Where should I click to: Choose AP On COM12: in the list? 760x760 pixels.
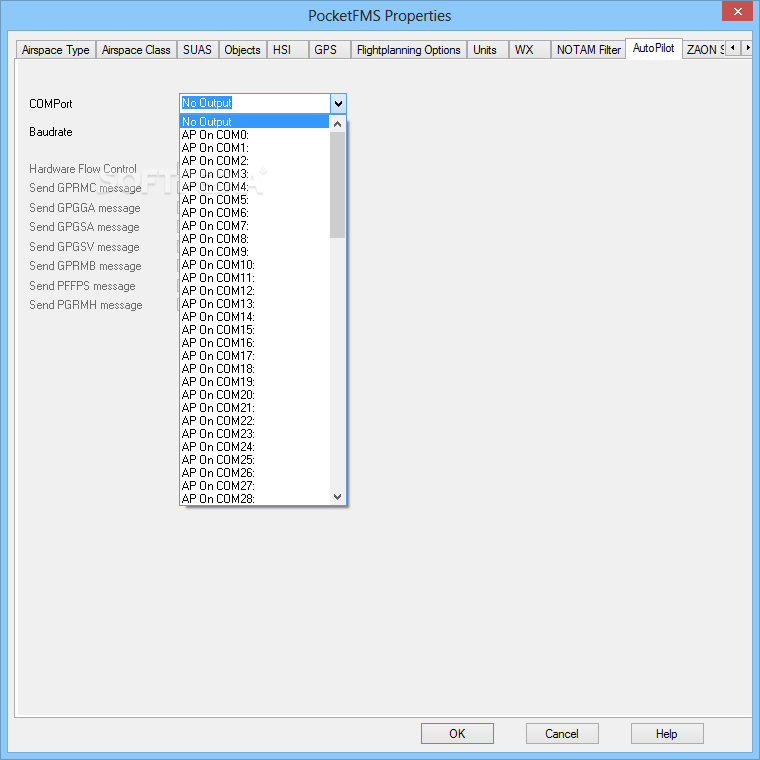point(254,291)
